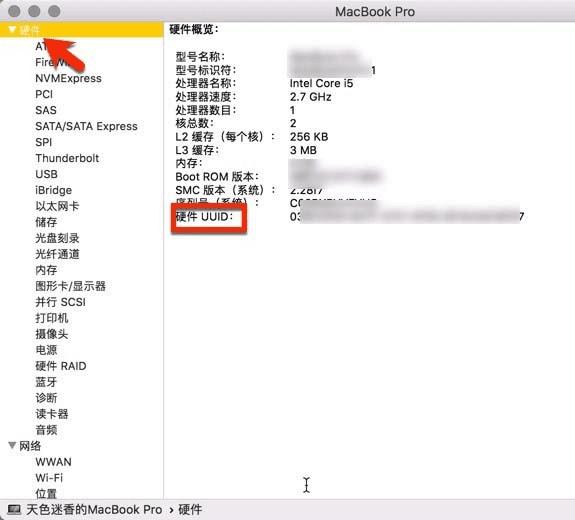
Task: Select WWAN under 网络
Action: (54, 462)
